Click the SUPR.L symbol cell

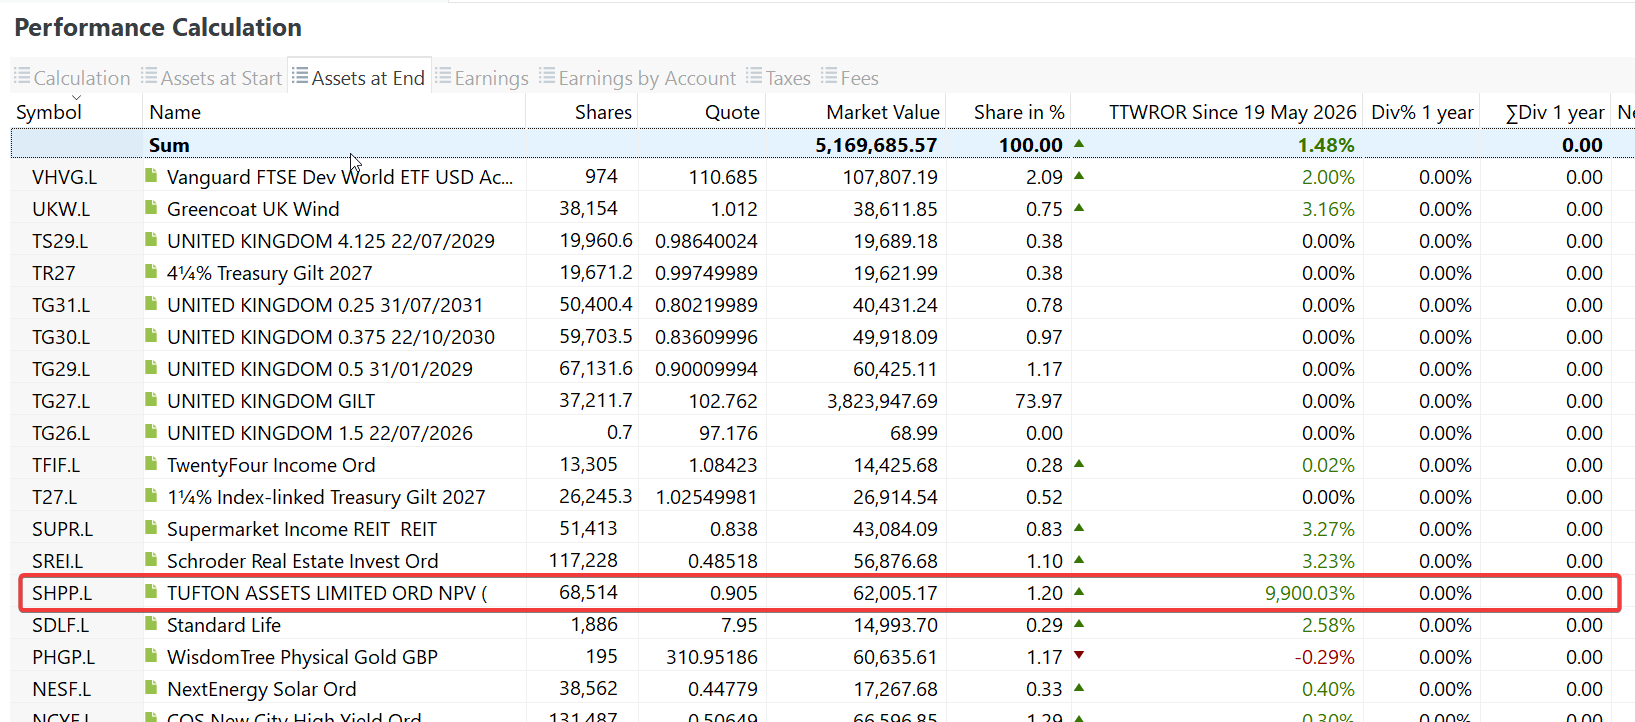(x=62, y=529)
